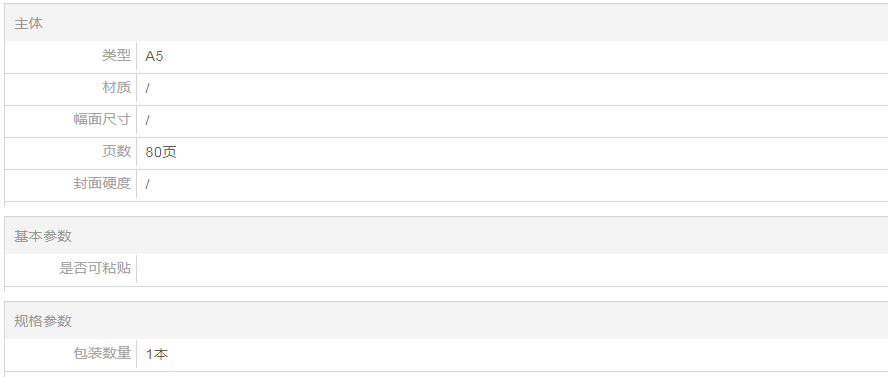Click the slash value beside 材质

coord(147,88)
